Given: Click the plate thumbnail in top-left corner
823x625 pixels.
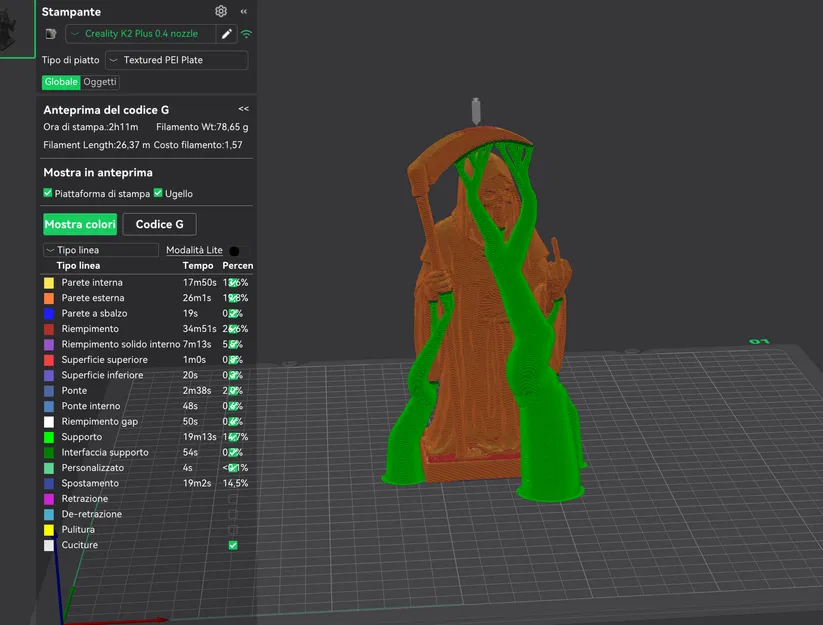Looking at the screenshot, I should 15,28.
